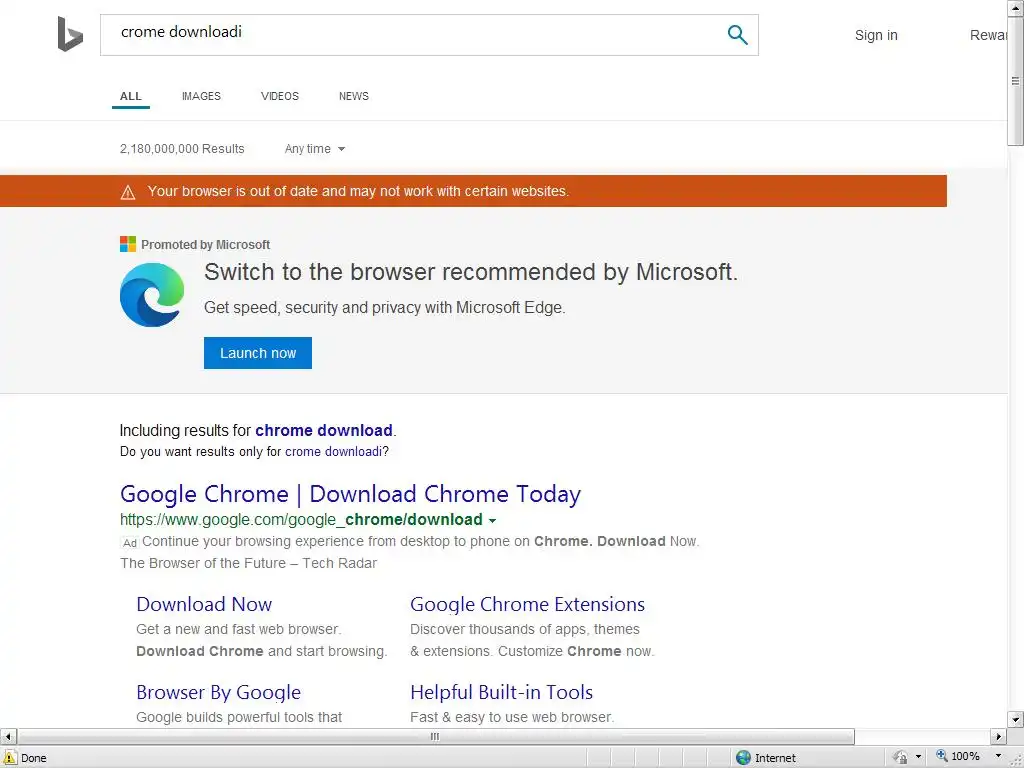
Task: Click the warning triangle in the orange banner
Action: (x=128, y=192)
